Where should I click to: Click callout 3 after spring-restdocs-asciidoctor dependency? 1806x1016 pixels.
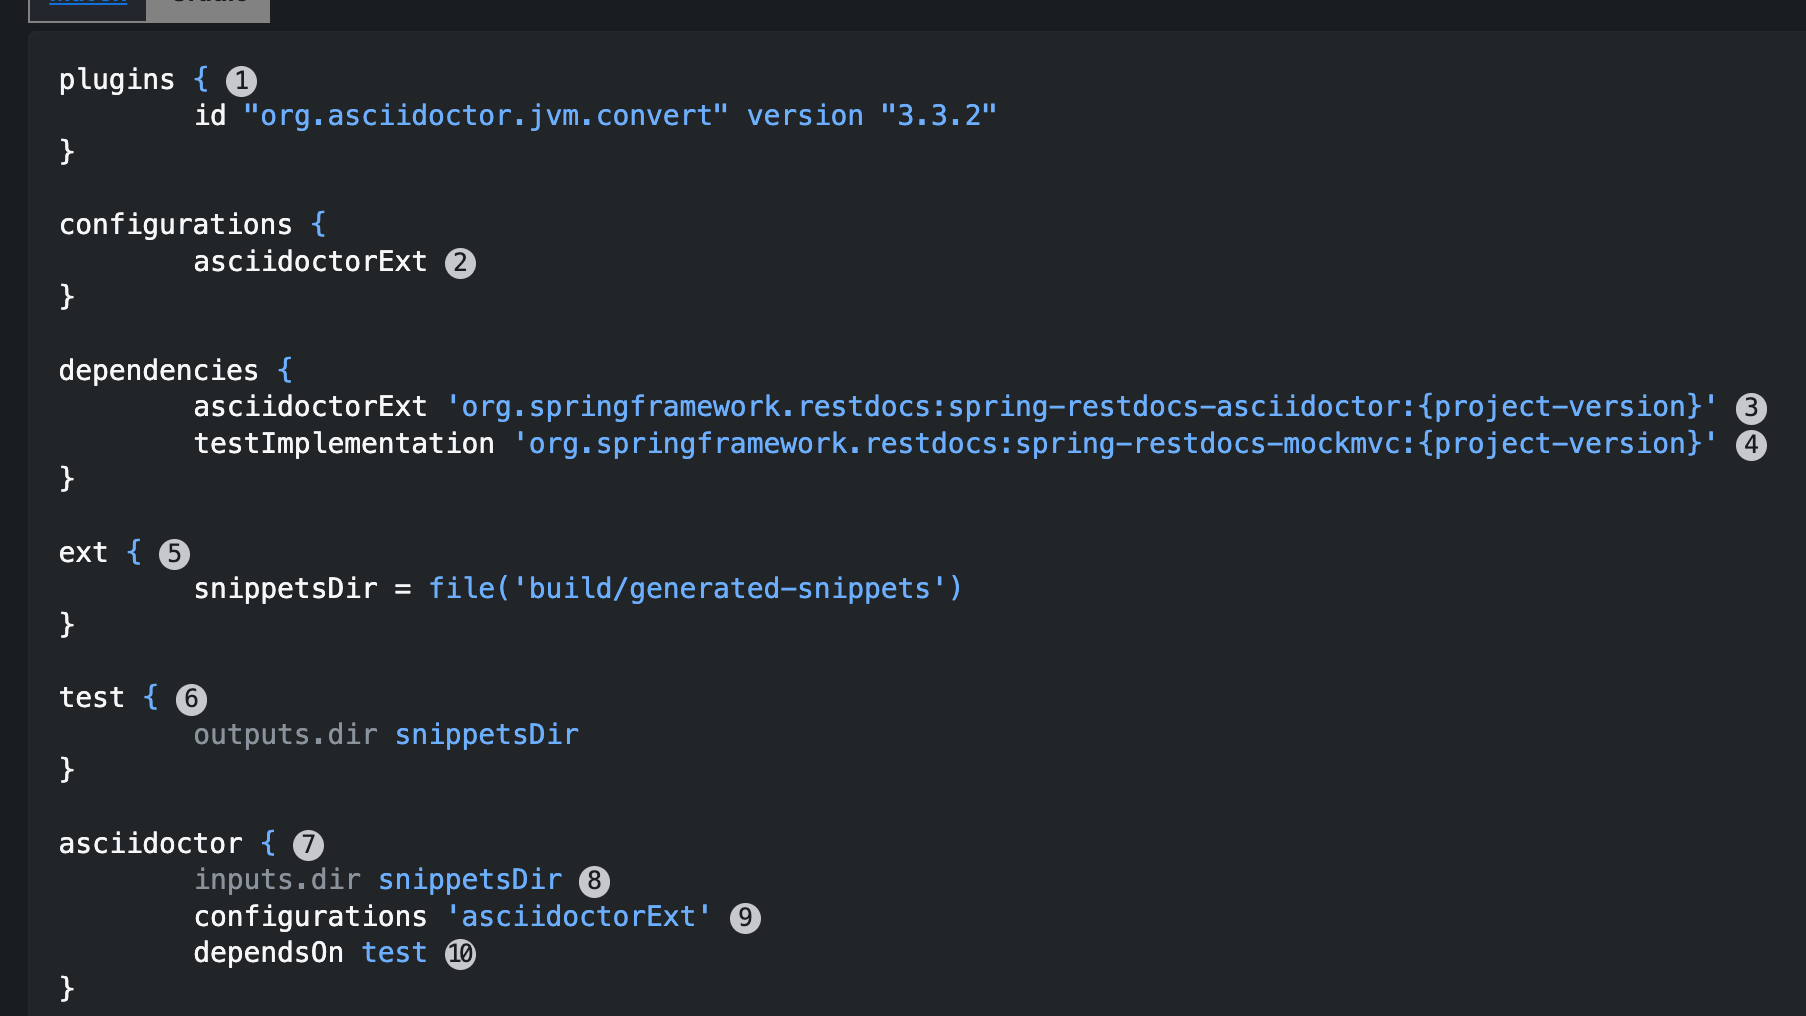pos(1751,408)
